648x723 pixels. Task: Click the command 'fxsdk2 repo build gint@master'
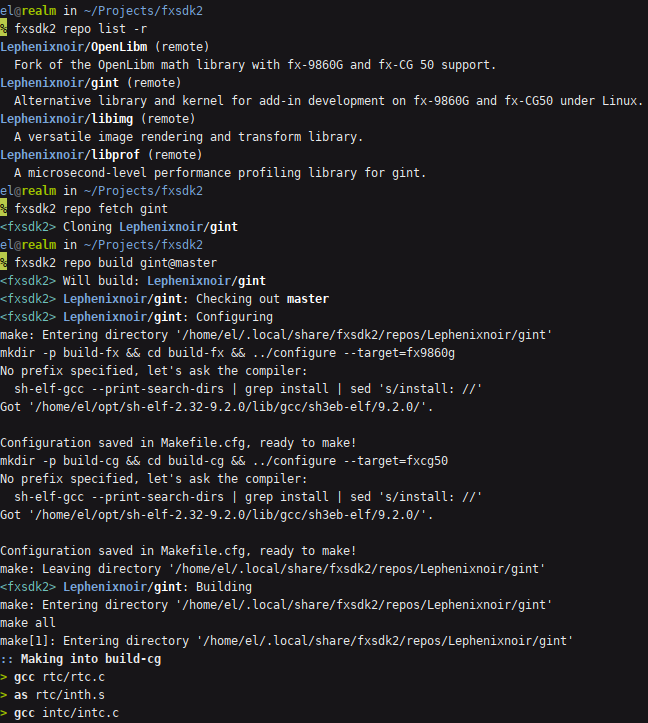[115, 262]
